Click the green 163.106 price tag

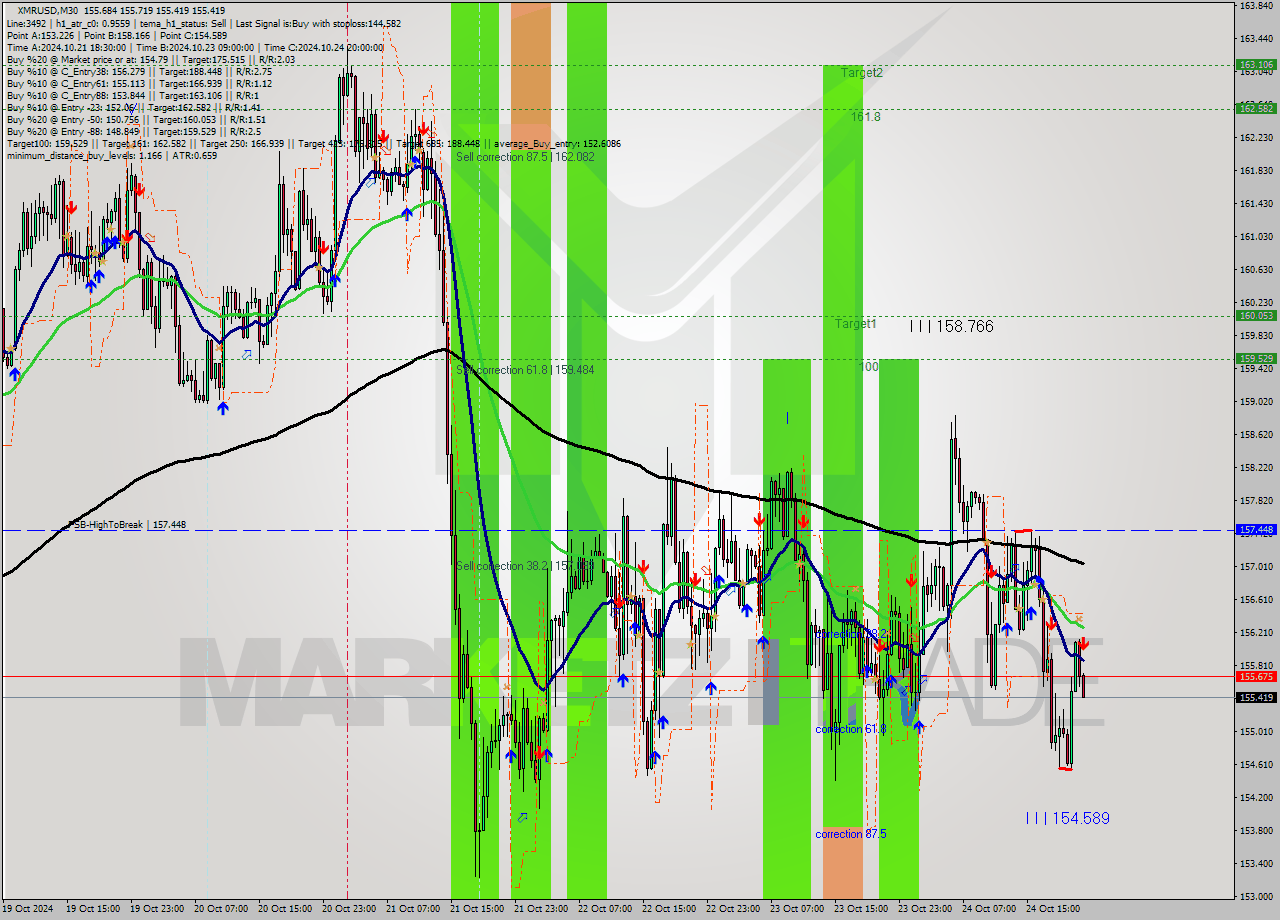coord(1256,64)
